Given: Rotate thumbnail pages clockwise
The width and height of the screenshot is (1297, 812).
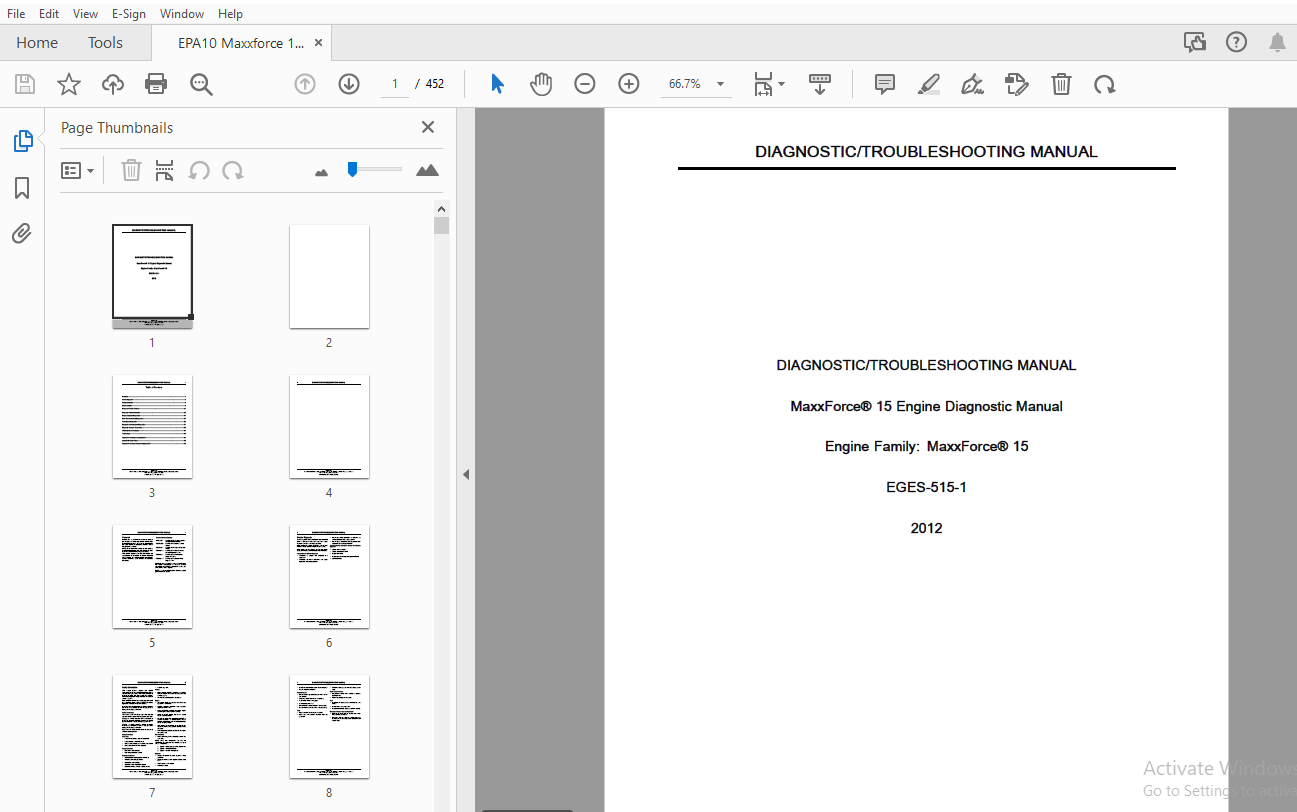Looking at the screenshot, I should point(233,170).
